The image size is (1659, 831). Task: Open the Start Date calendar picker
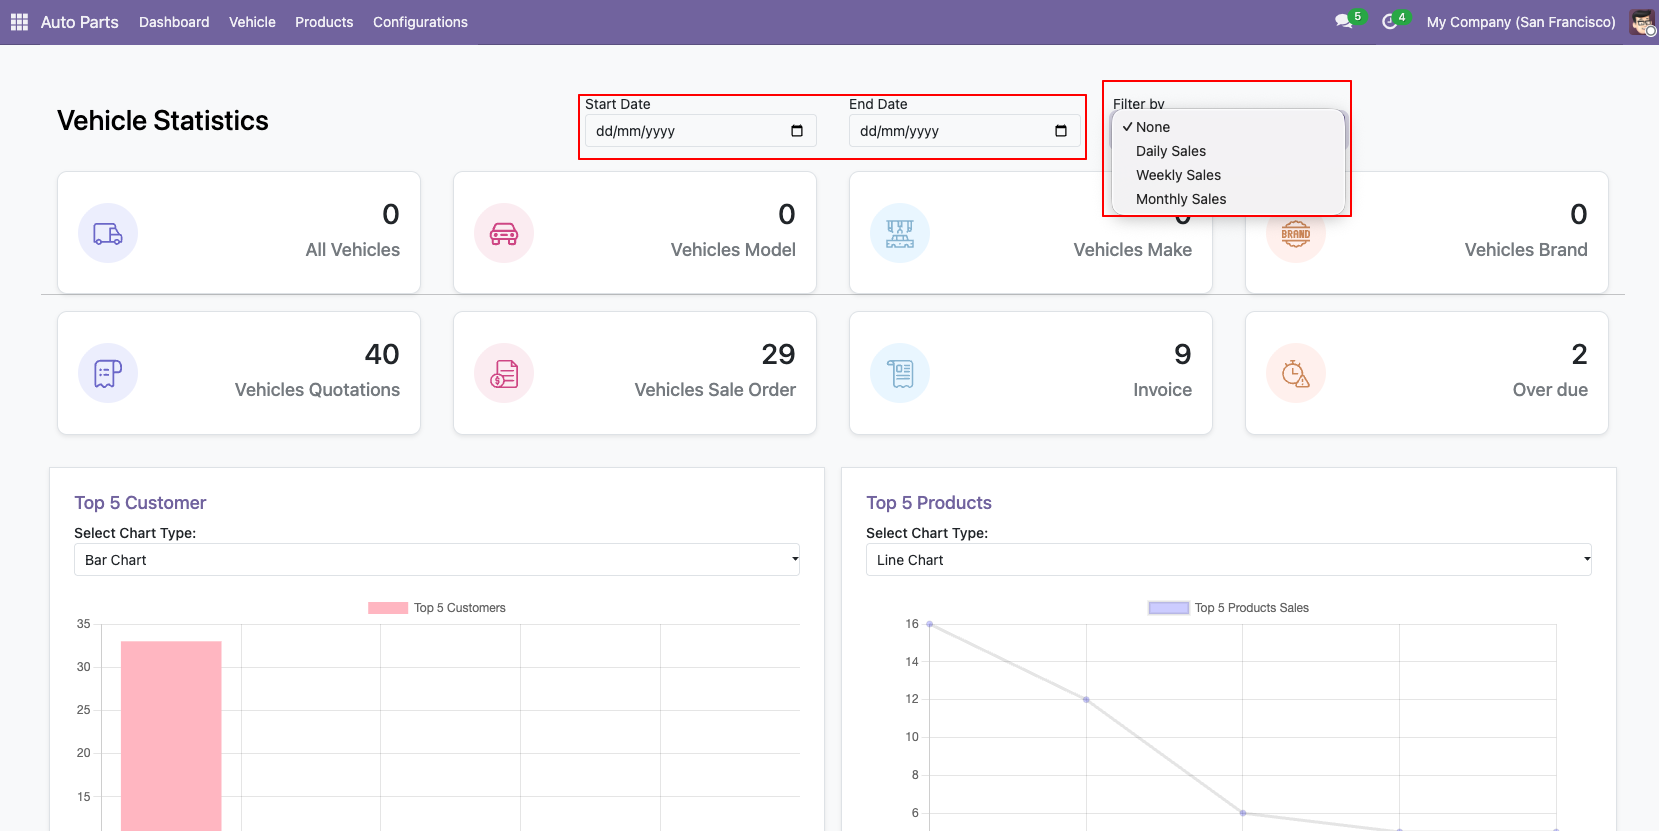pos(797,131)
